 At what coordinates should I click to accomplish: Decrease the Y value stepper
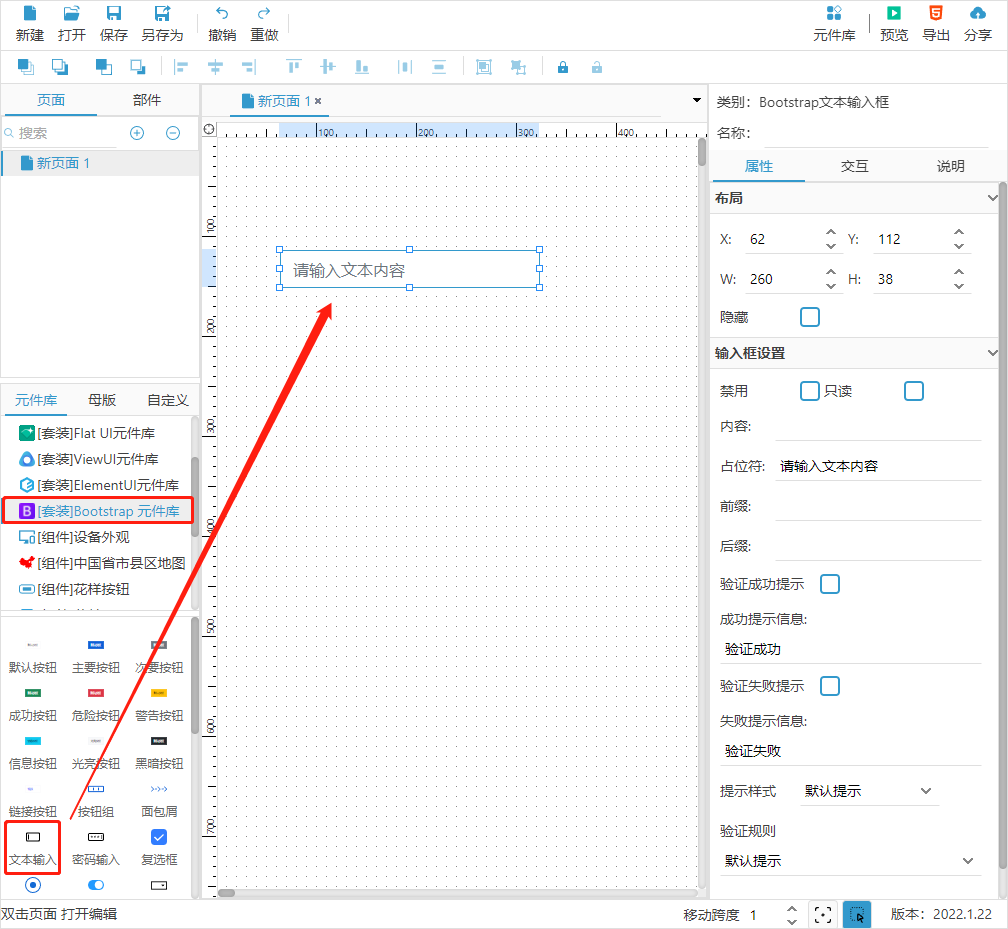tap(958, 246)
